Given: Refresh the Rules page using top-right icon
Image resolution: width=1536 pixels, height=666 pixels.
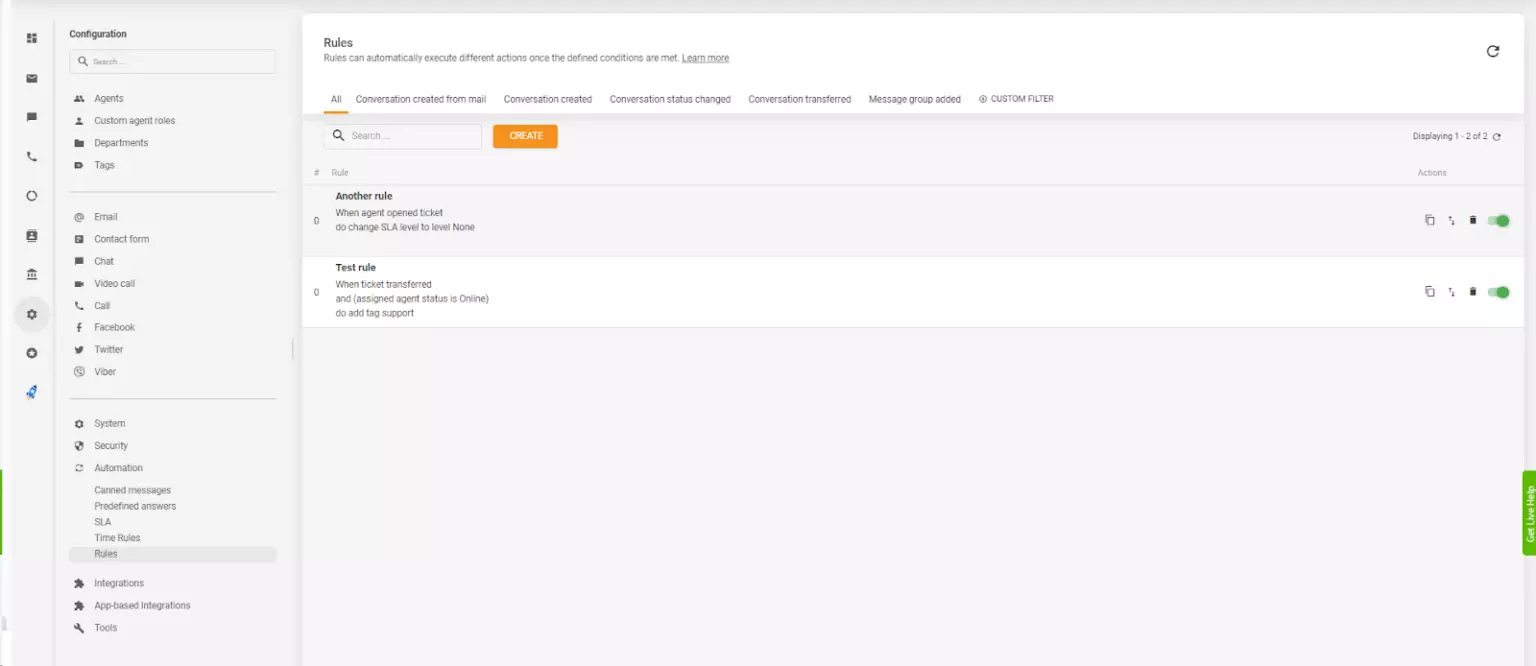Looking at the screenshot, I should 1492,51.
